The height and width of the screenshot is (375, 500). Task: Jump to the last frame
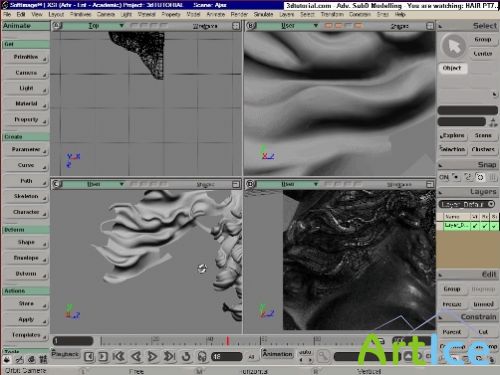click(169, 356)
